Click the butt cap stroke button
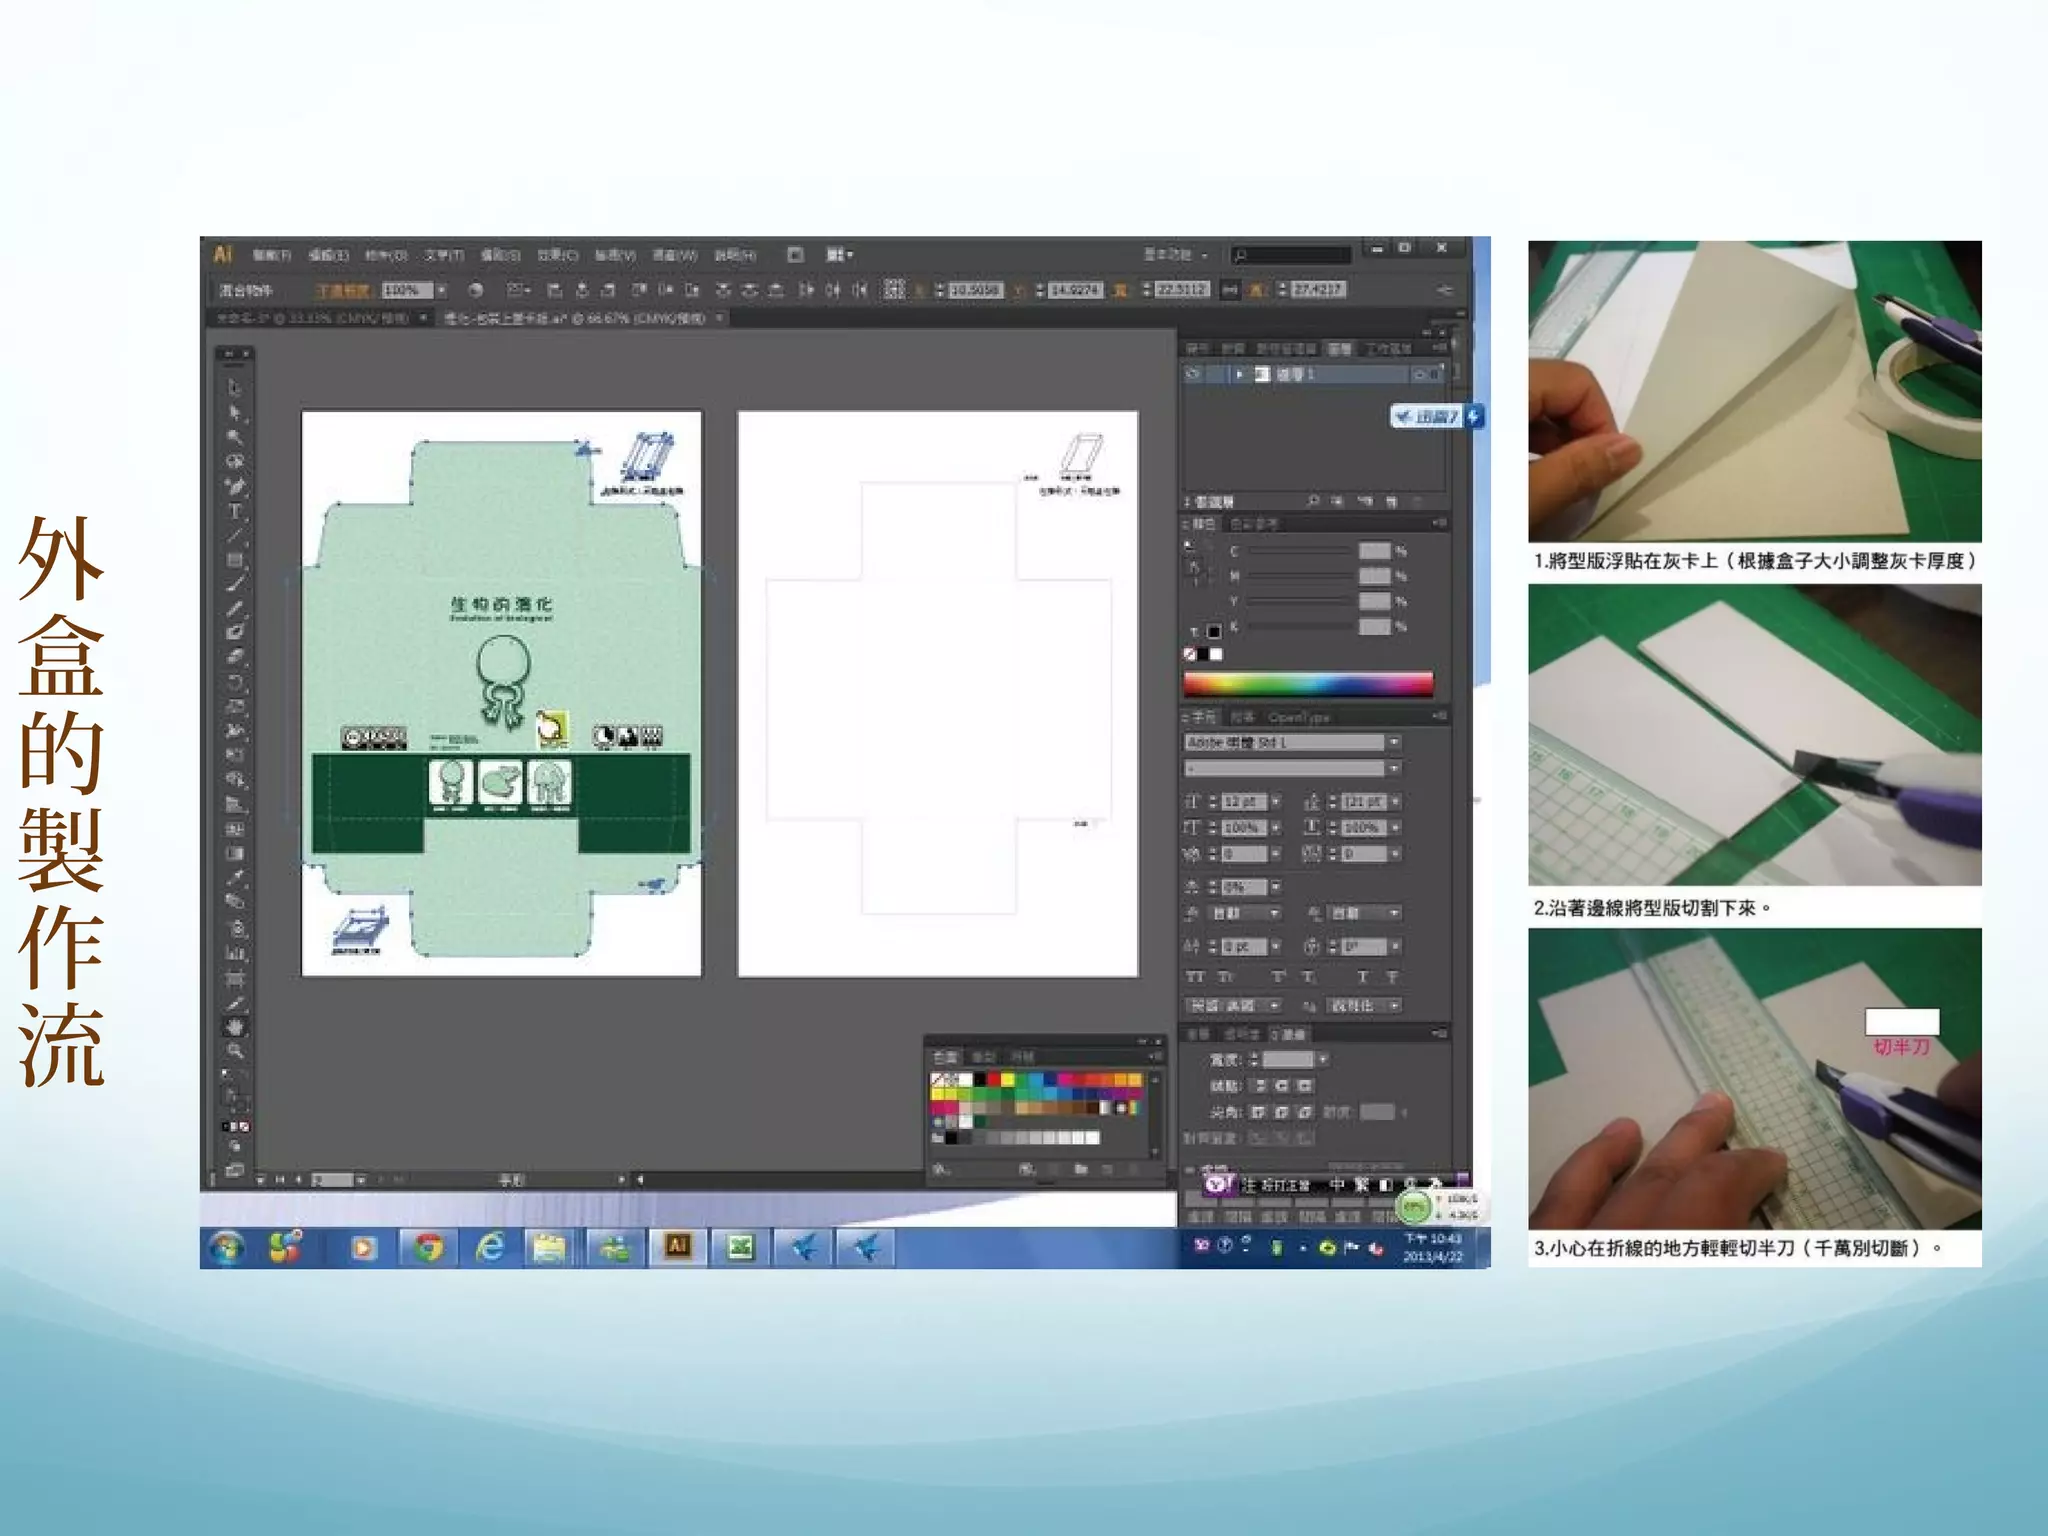The height and width of the screenshot is (1536, 2048). pyautogui.click(x=1261, y=1086)
